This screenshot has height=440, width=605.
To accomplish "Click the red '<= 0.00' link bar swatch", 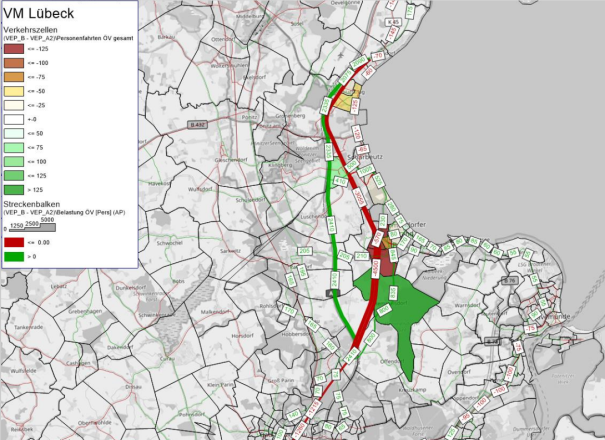I will click(13, 242).
